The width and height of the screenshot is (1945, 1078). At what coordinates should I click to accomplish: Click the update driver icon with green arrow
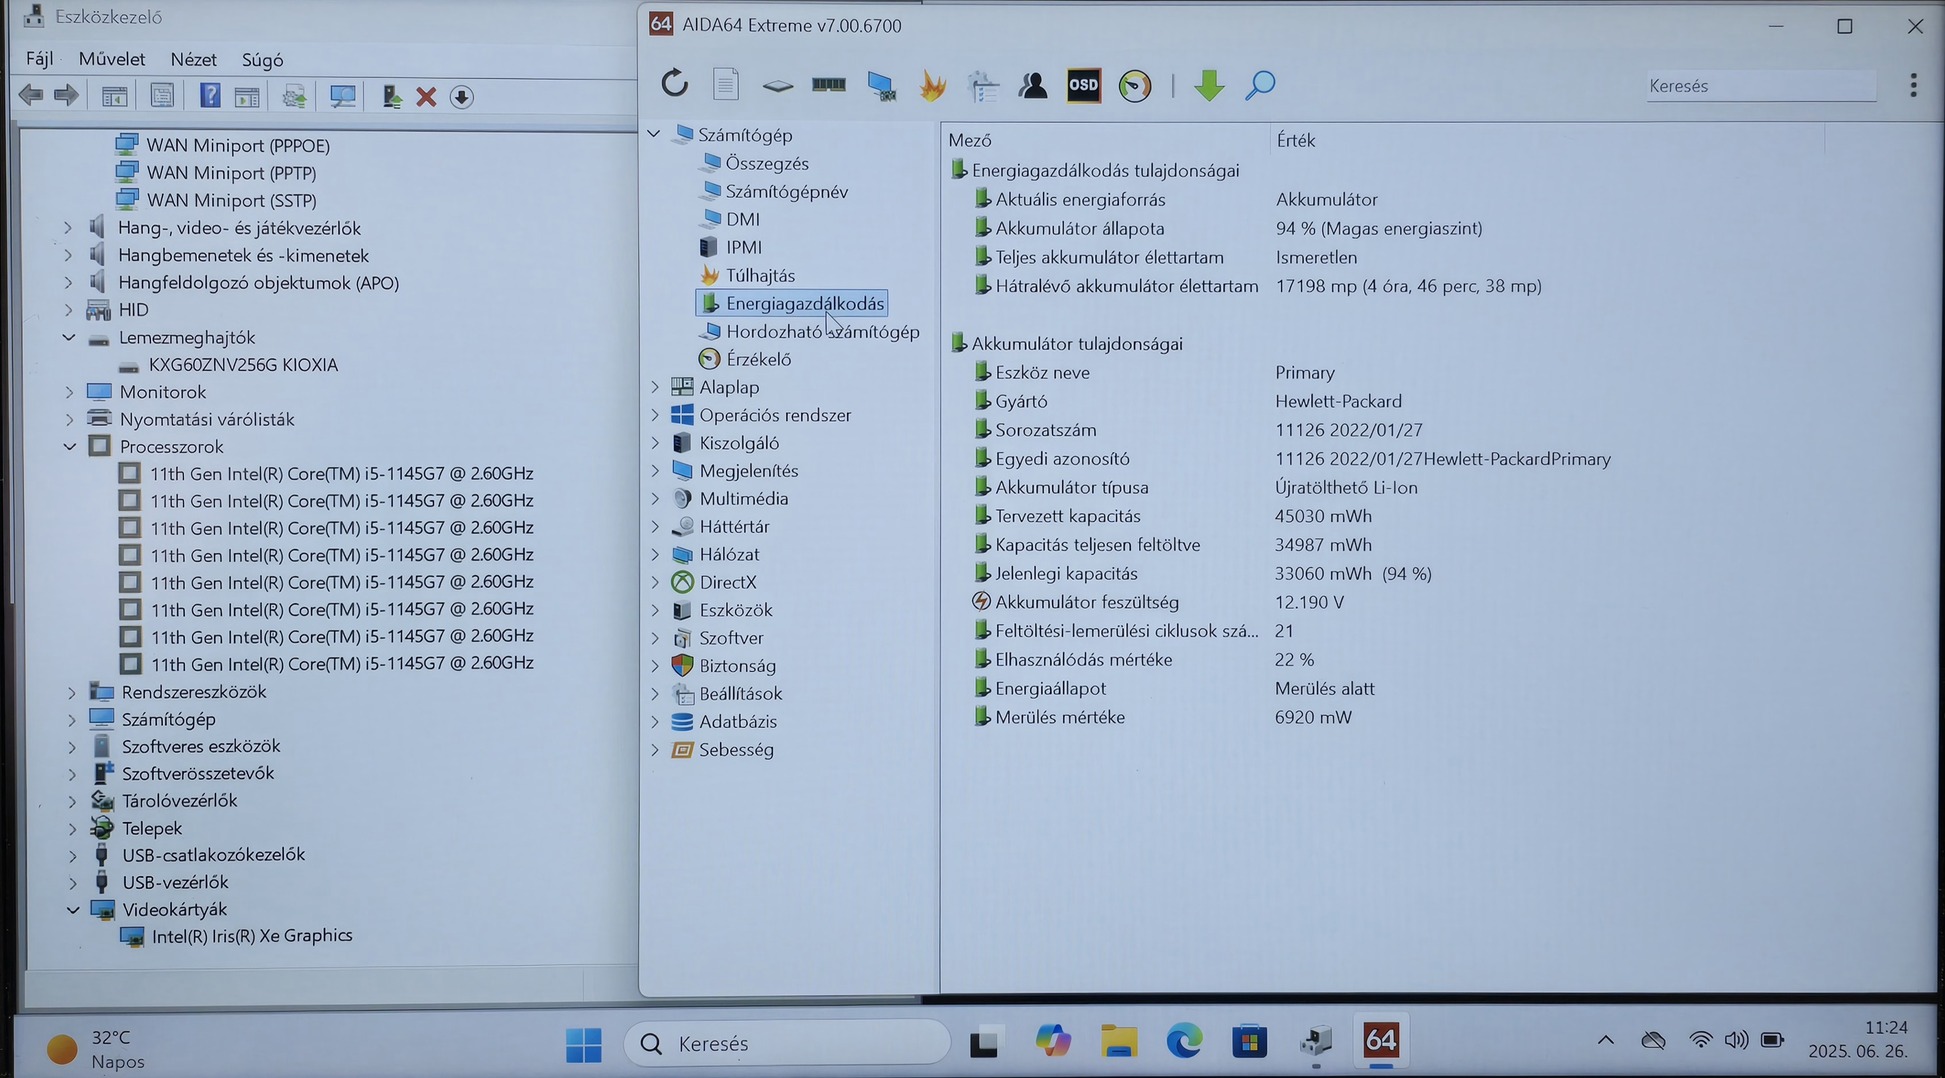tap(392, 97)
